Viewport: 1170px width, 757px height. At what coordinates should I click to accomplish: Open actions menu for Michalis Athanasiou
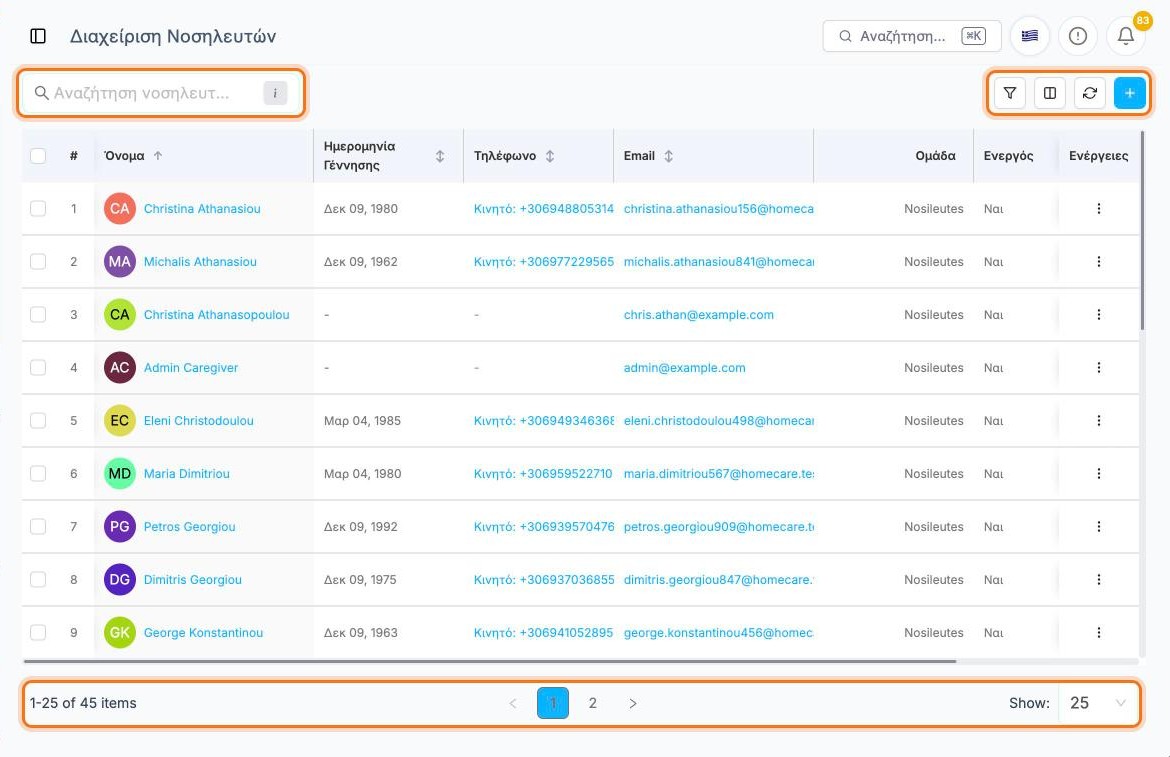(1098, 262)
